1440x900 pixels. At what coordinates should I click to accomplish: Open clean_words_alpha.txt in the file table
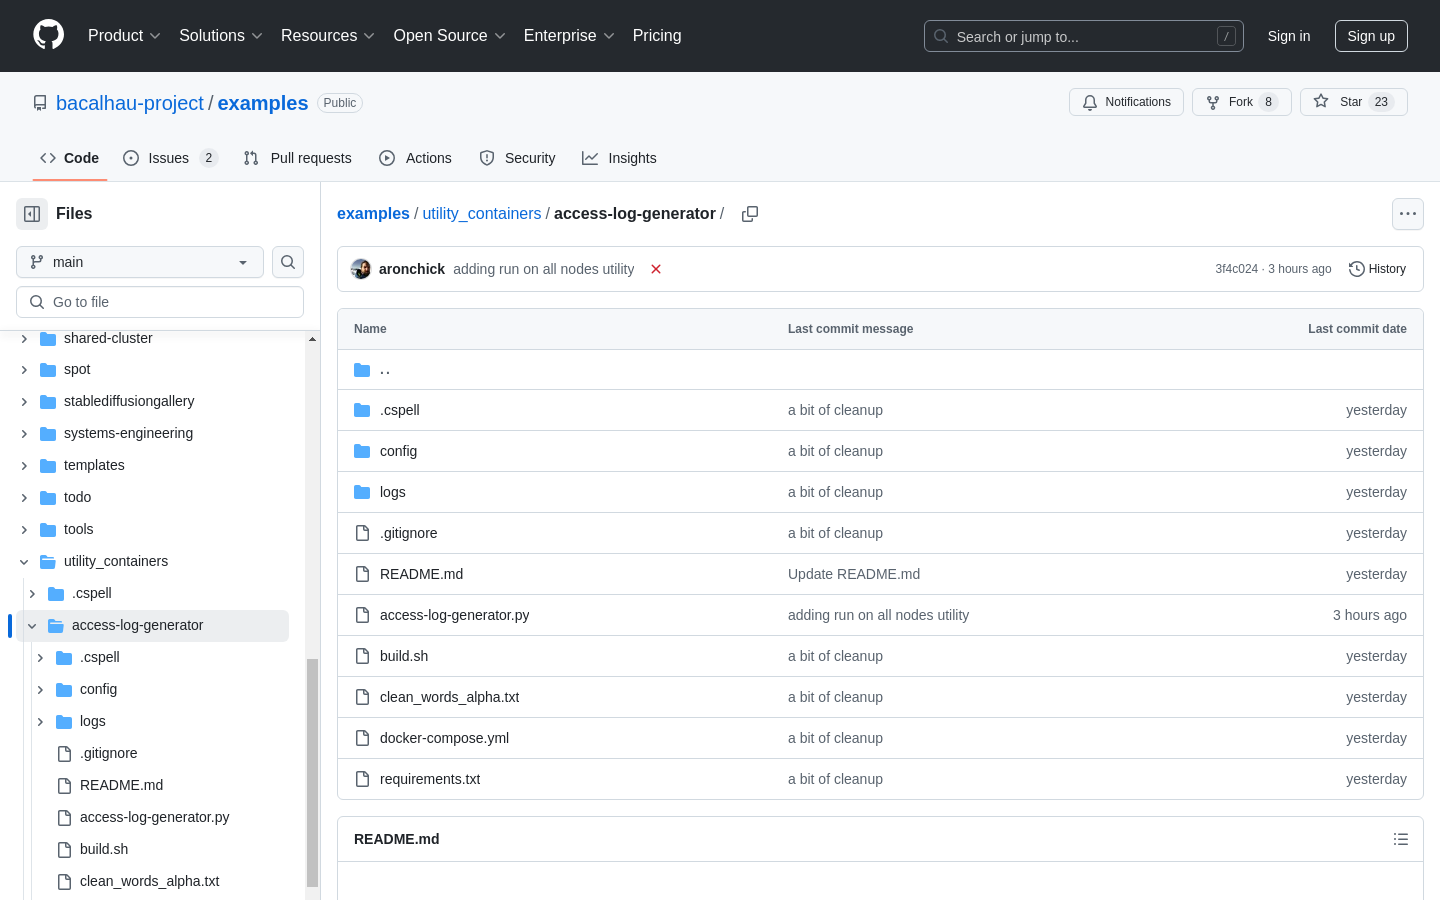tap(449, 697)
